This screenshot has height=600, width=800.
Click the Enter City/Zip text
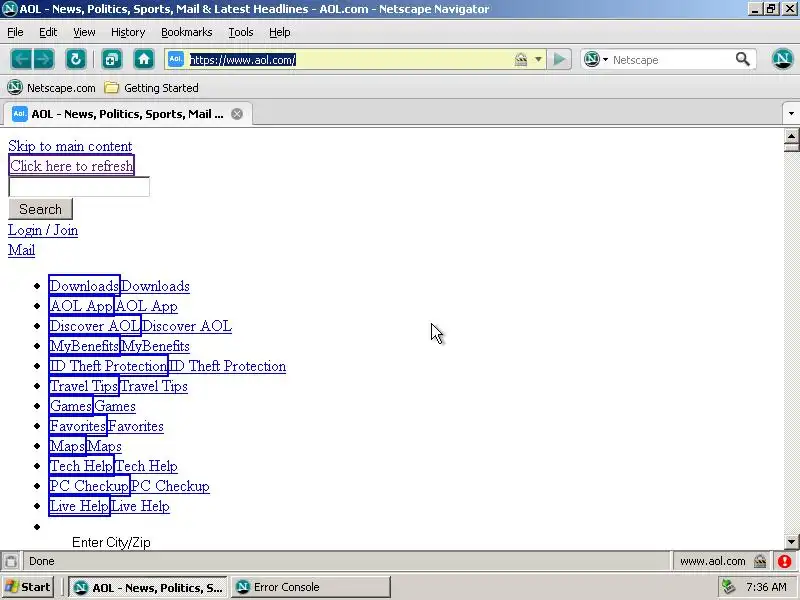click(x=111, y=542)
